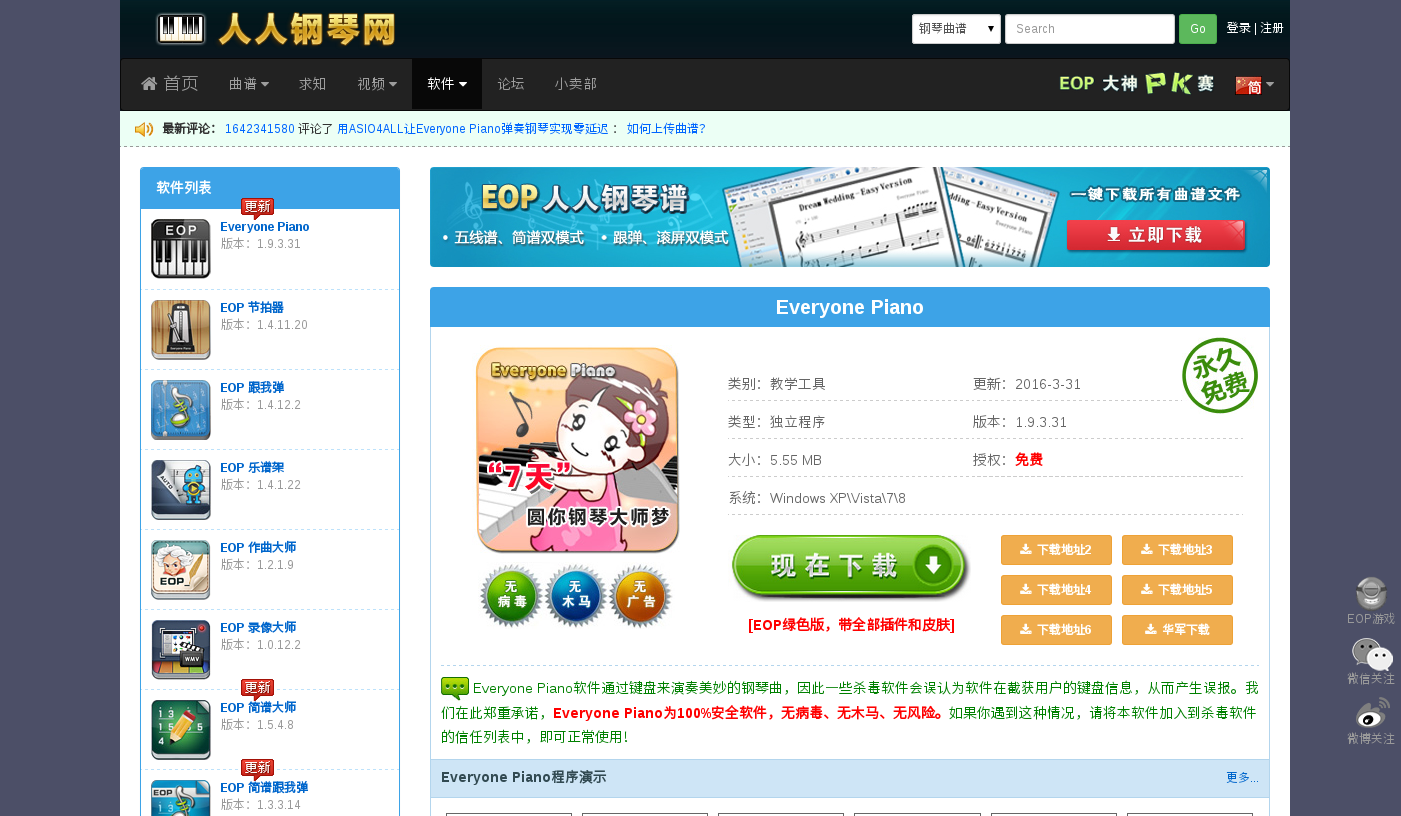Viewport: 1401px width, 816px height.
Task: Click the EOP 跟我弹 title link
Action: click(252, 387)
